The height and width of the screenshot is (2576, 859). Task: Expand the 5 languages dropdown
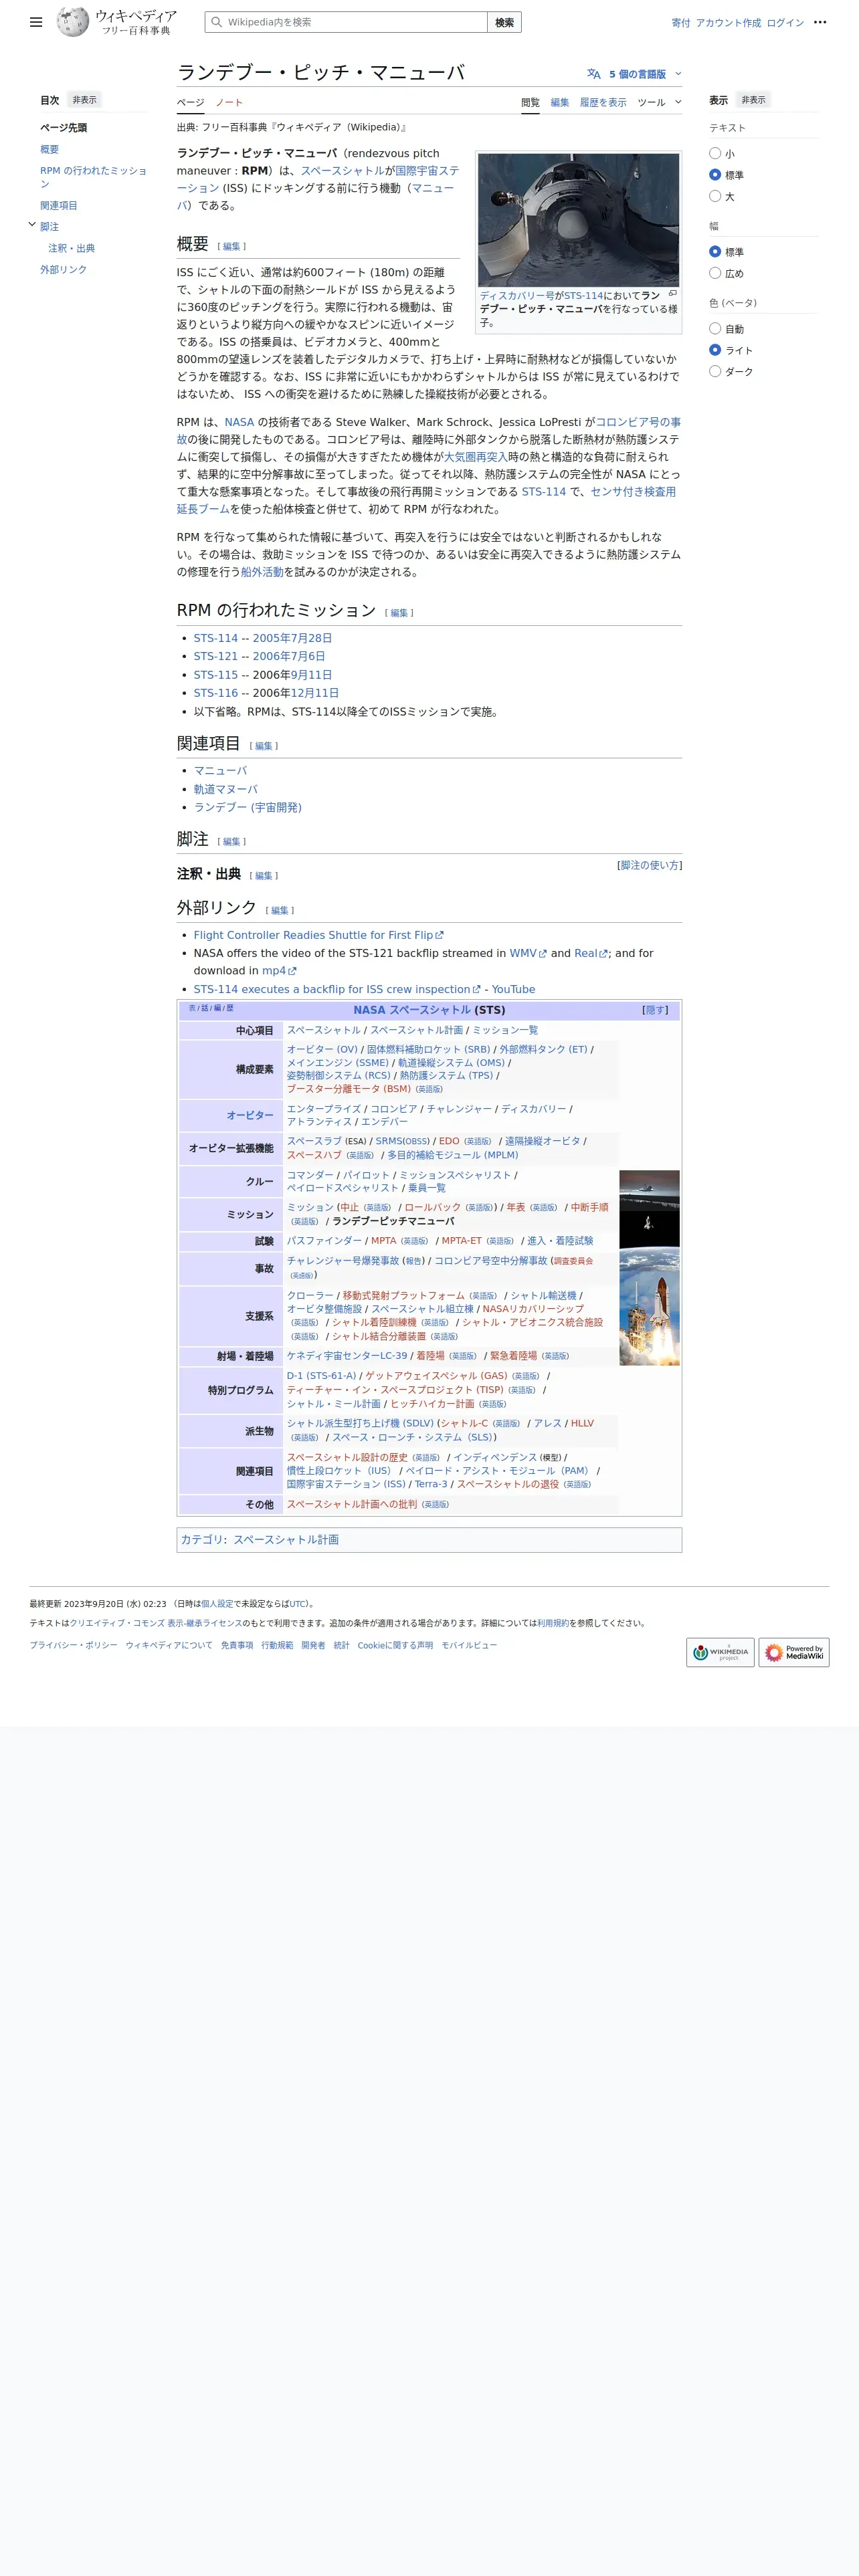point(636,74)
